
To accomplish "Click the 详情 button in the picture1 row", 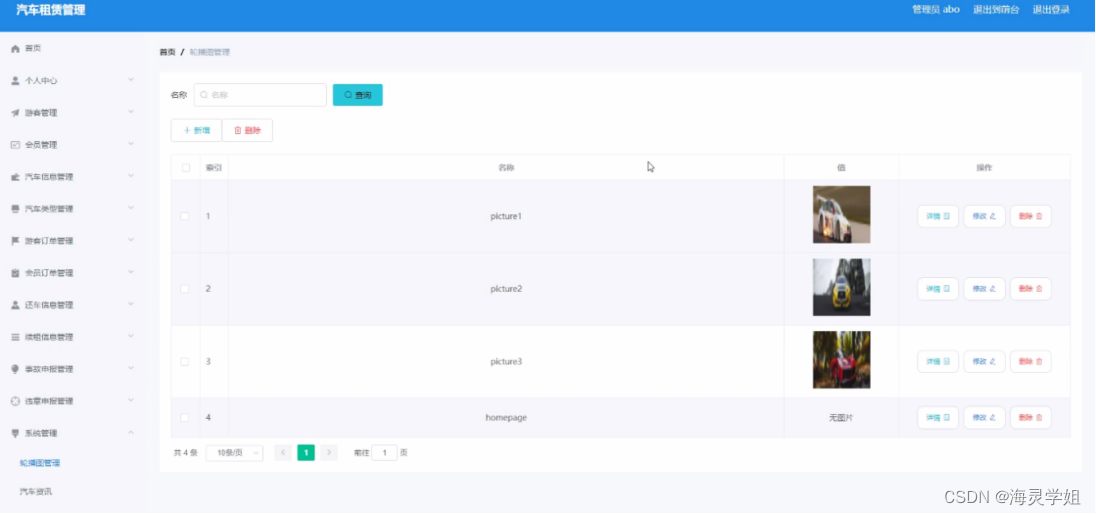I will (937, 217).
